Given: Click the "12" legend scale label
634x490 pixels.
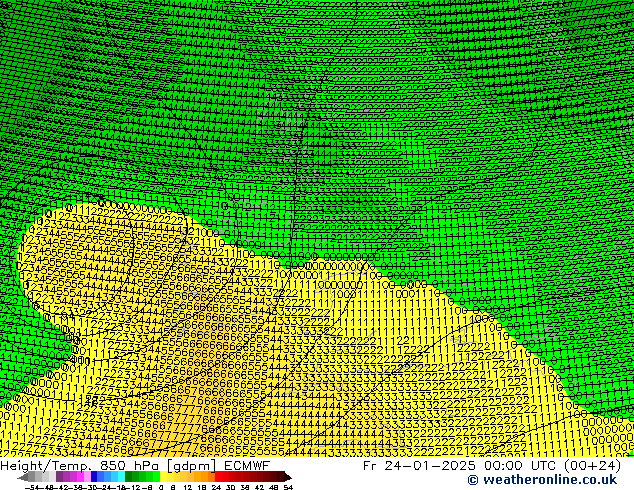Looking at the screenshot, I should point(188,488).
